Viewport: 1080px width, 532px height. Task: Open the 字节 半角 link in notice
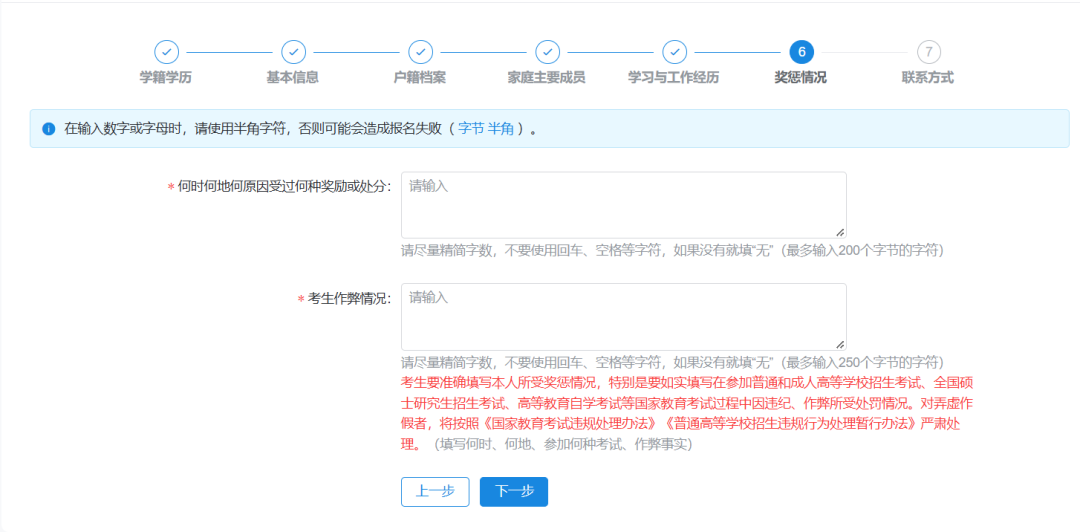pyautogui.click(x=486, y=129)
